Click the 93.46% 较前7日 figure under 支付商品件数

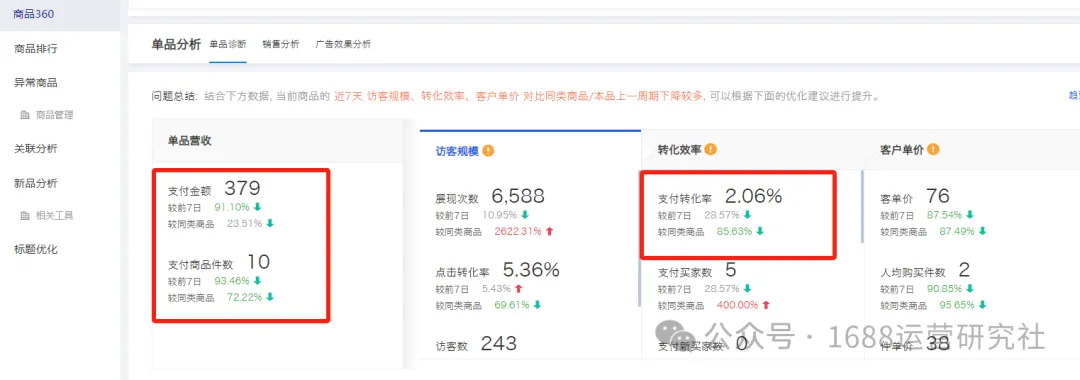coord(231,280)
